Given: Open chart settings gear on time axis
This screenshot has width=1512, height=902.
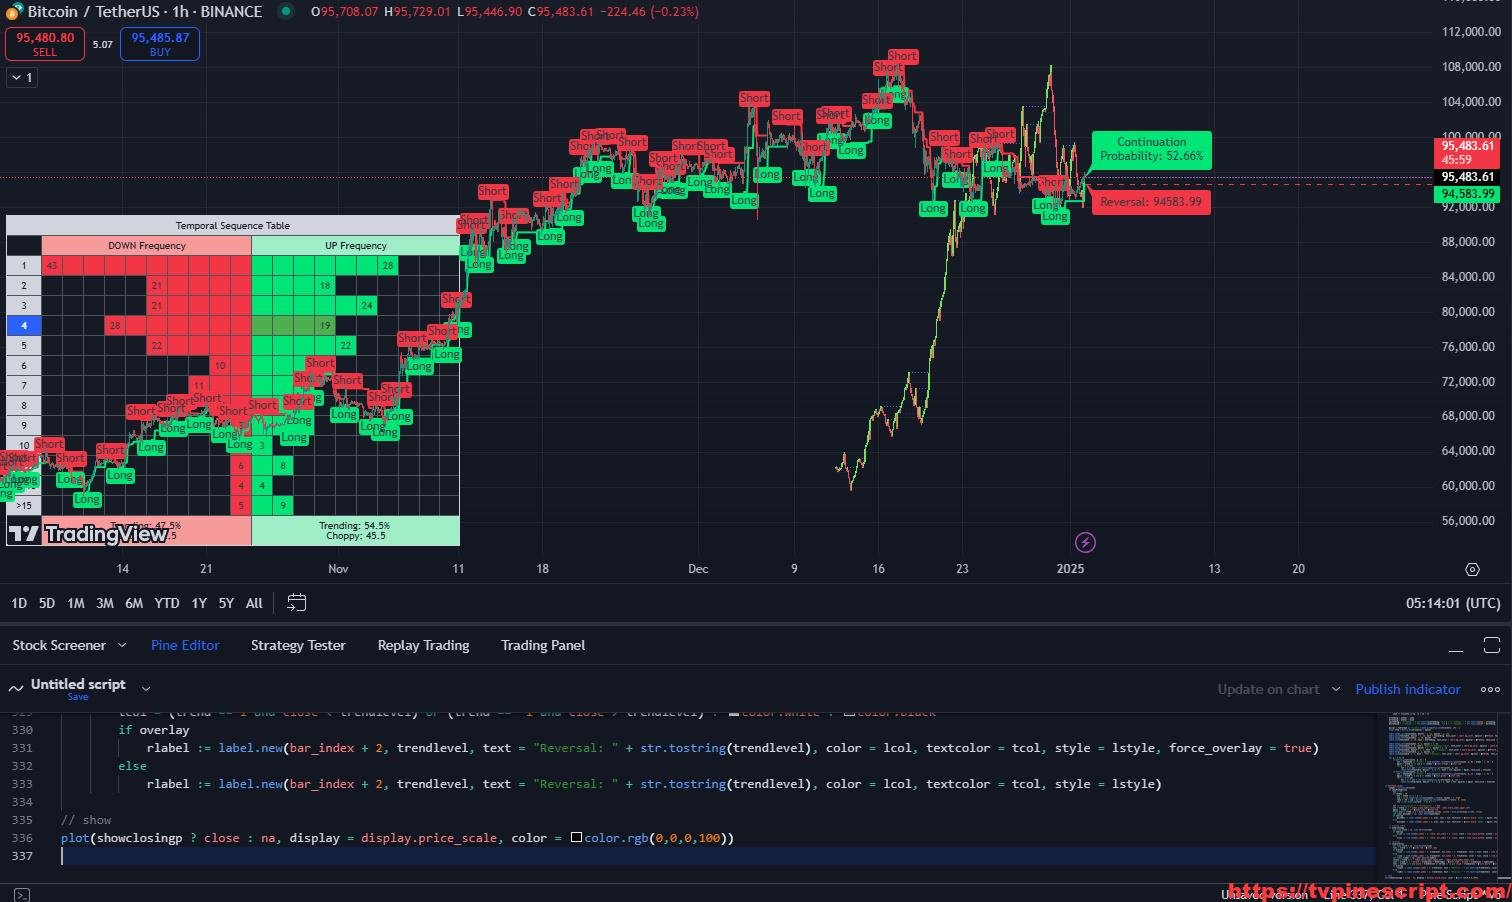Looking at the screenshot, I should [1472, 569].
